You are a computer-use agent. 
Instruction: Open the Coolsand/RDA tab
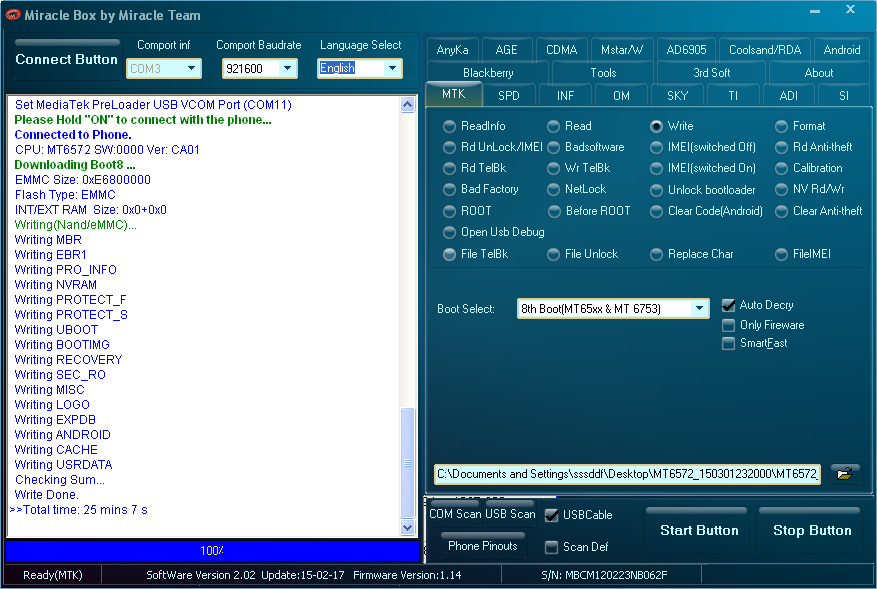tap(765, 50)
